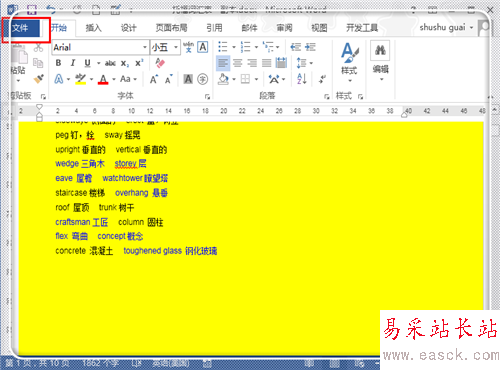Open the 编辑 editing binoculars button
500x370 pixels.
pos(380,62)
